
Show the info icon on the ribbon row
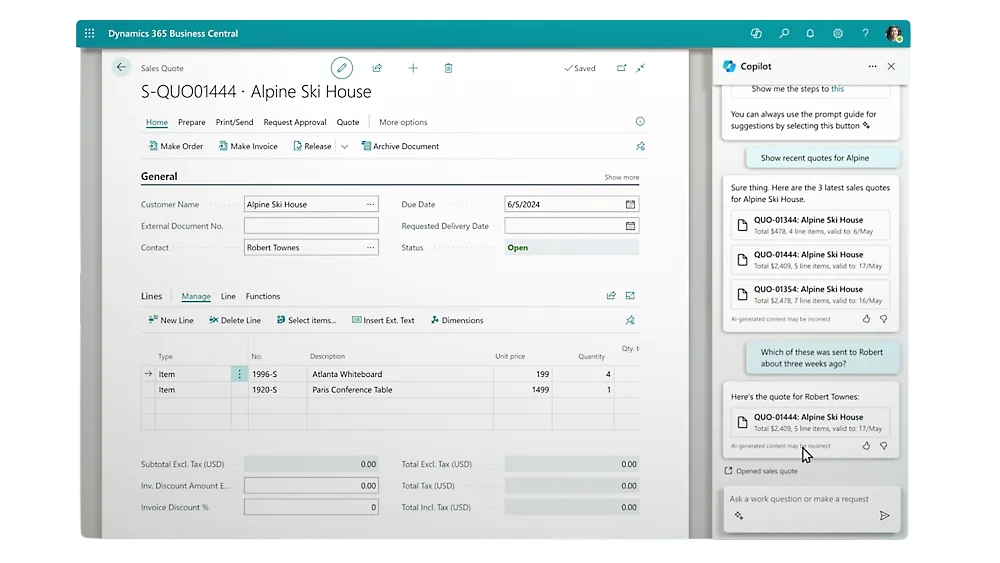click(x=640, y=121)
